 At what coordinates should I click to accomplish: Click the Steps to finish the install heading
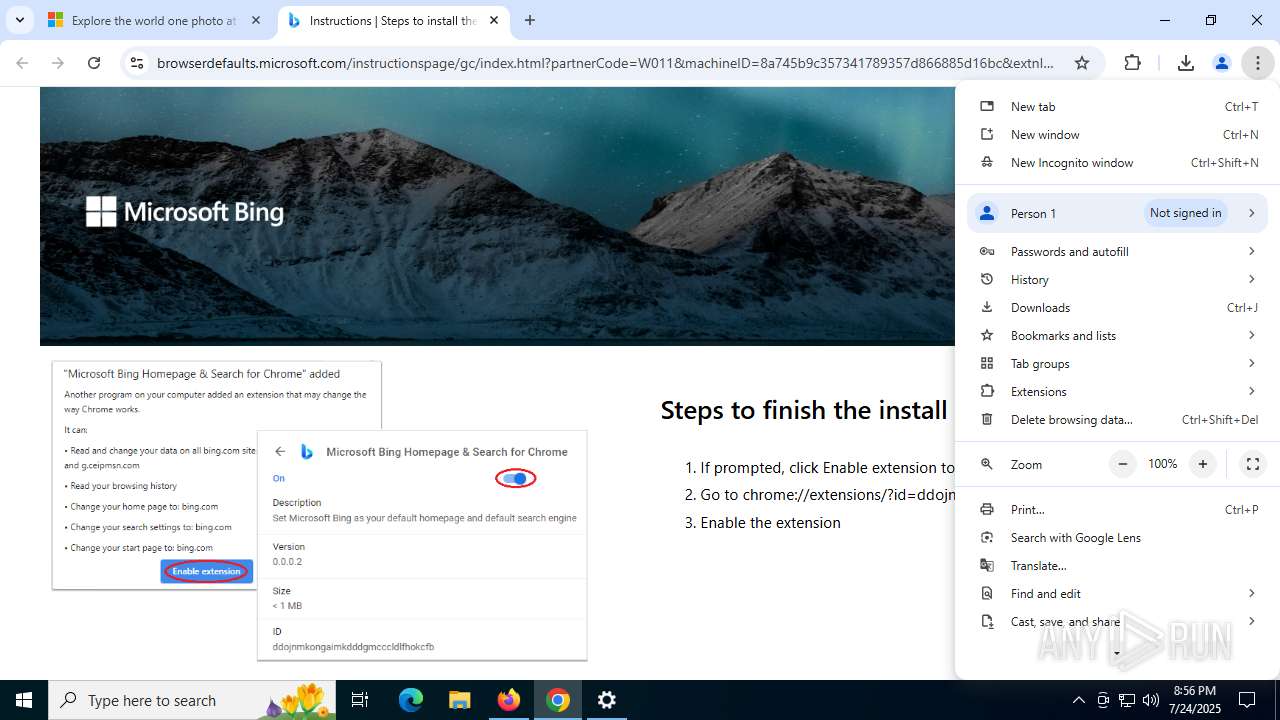click(804, 410)
